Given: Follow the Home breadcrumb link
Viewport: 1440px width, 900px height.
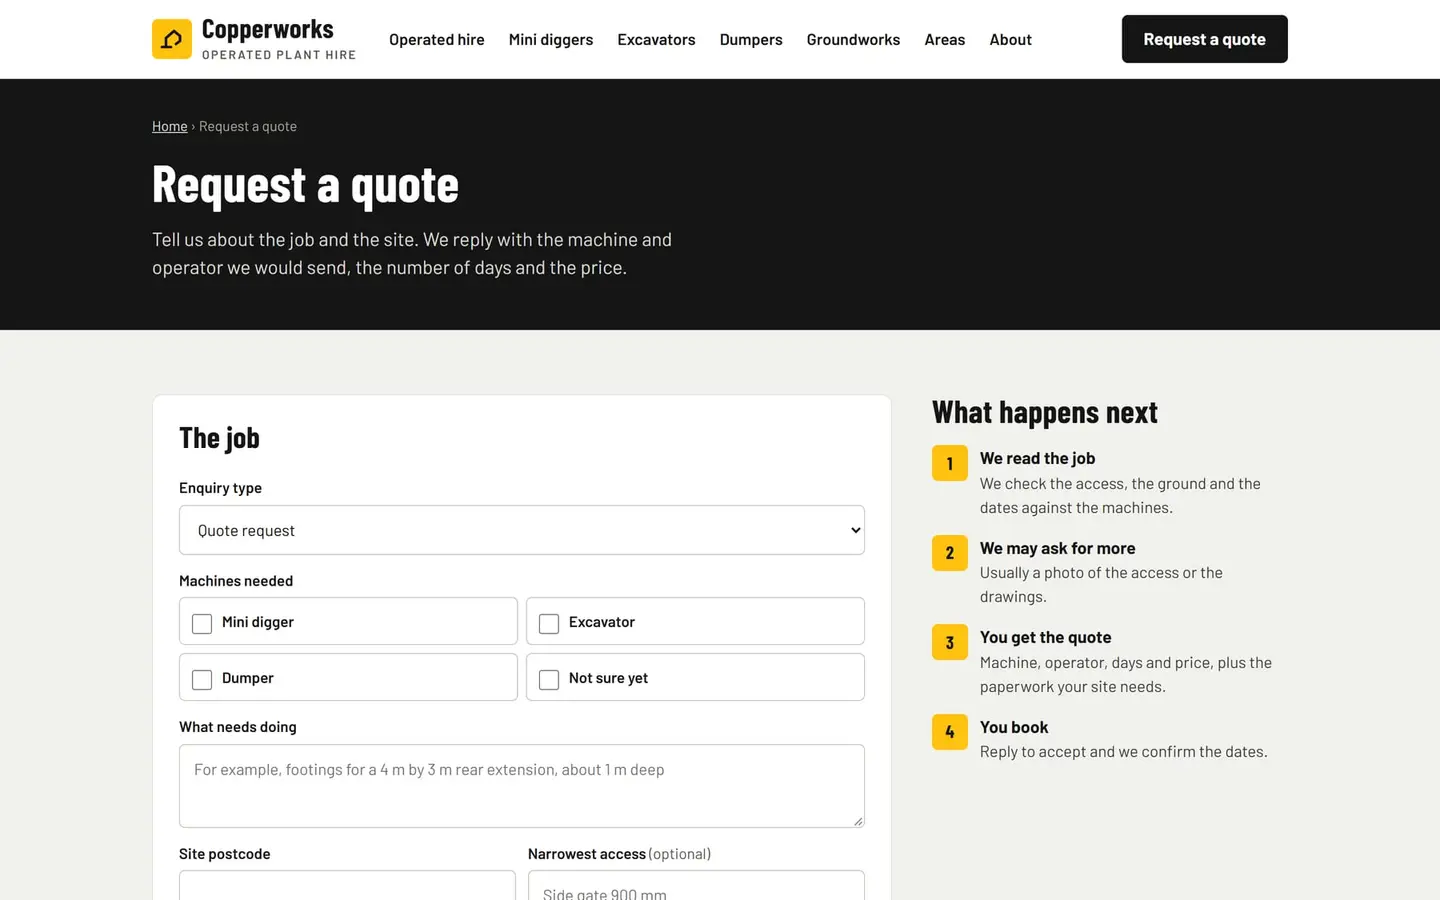Looking at the screenshot, I should 170,126.
